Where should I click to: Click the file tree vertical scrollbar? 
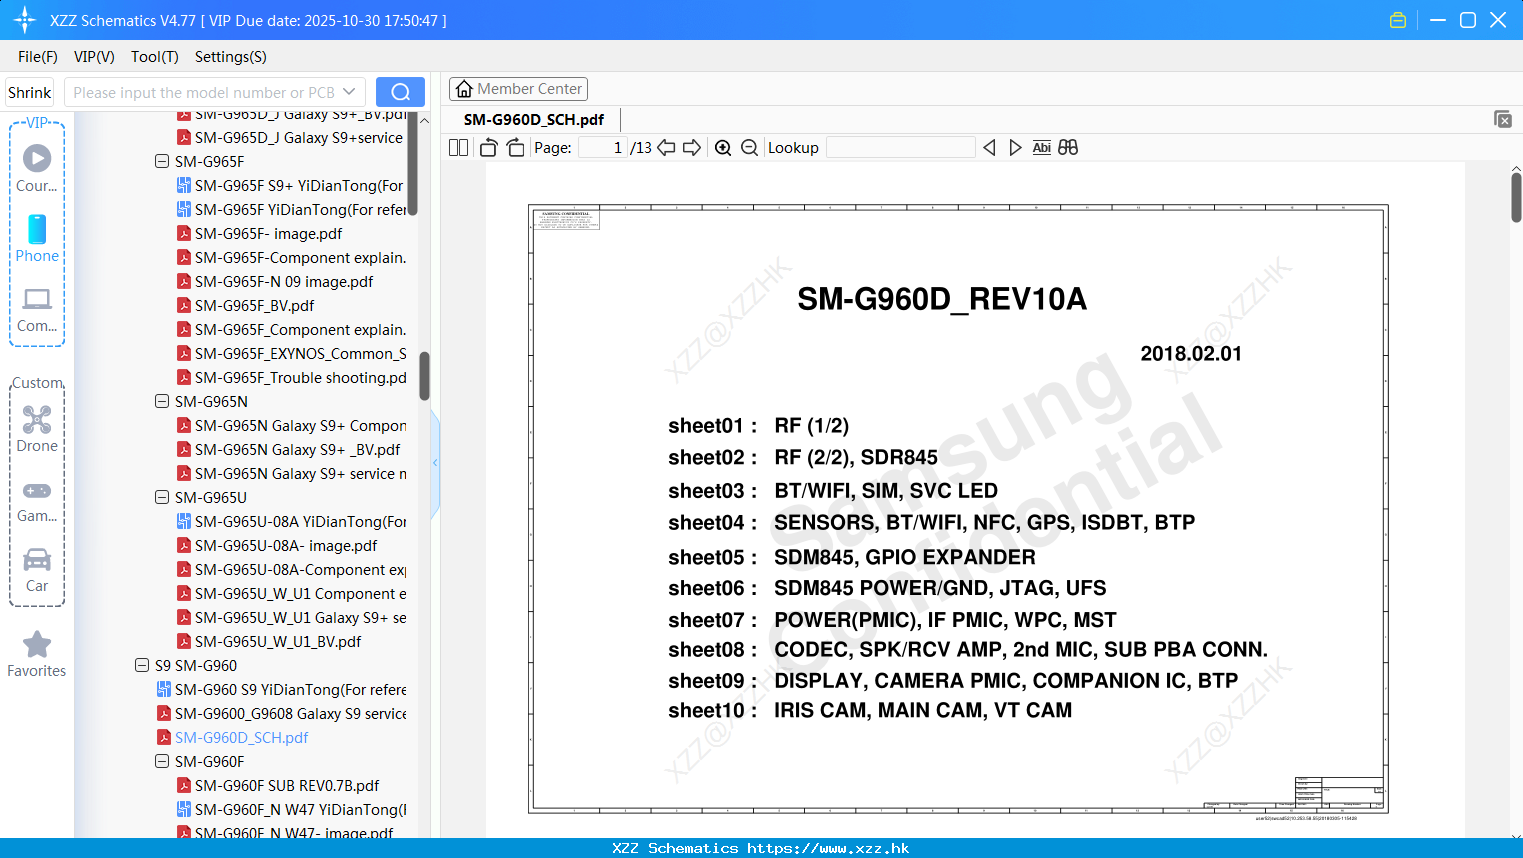point(424,375)
